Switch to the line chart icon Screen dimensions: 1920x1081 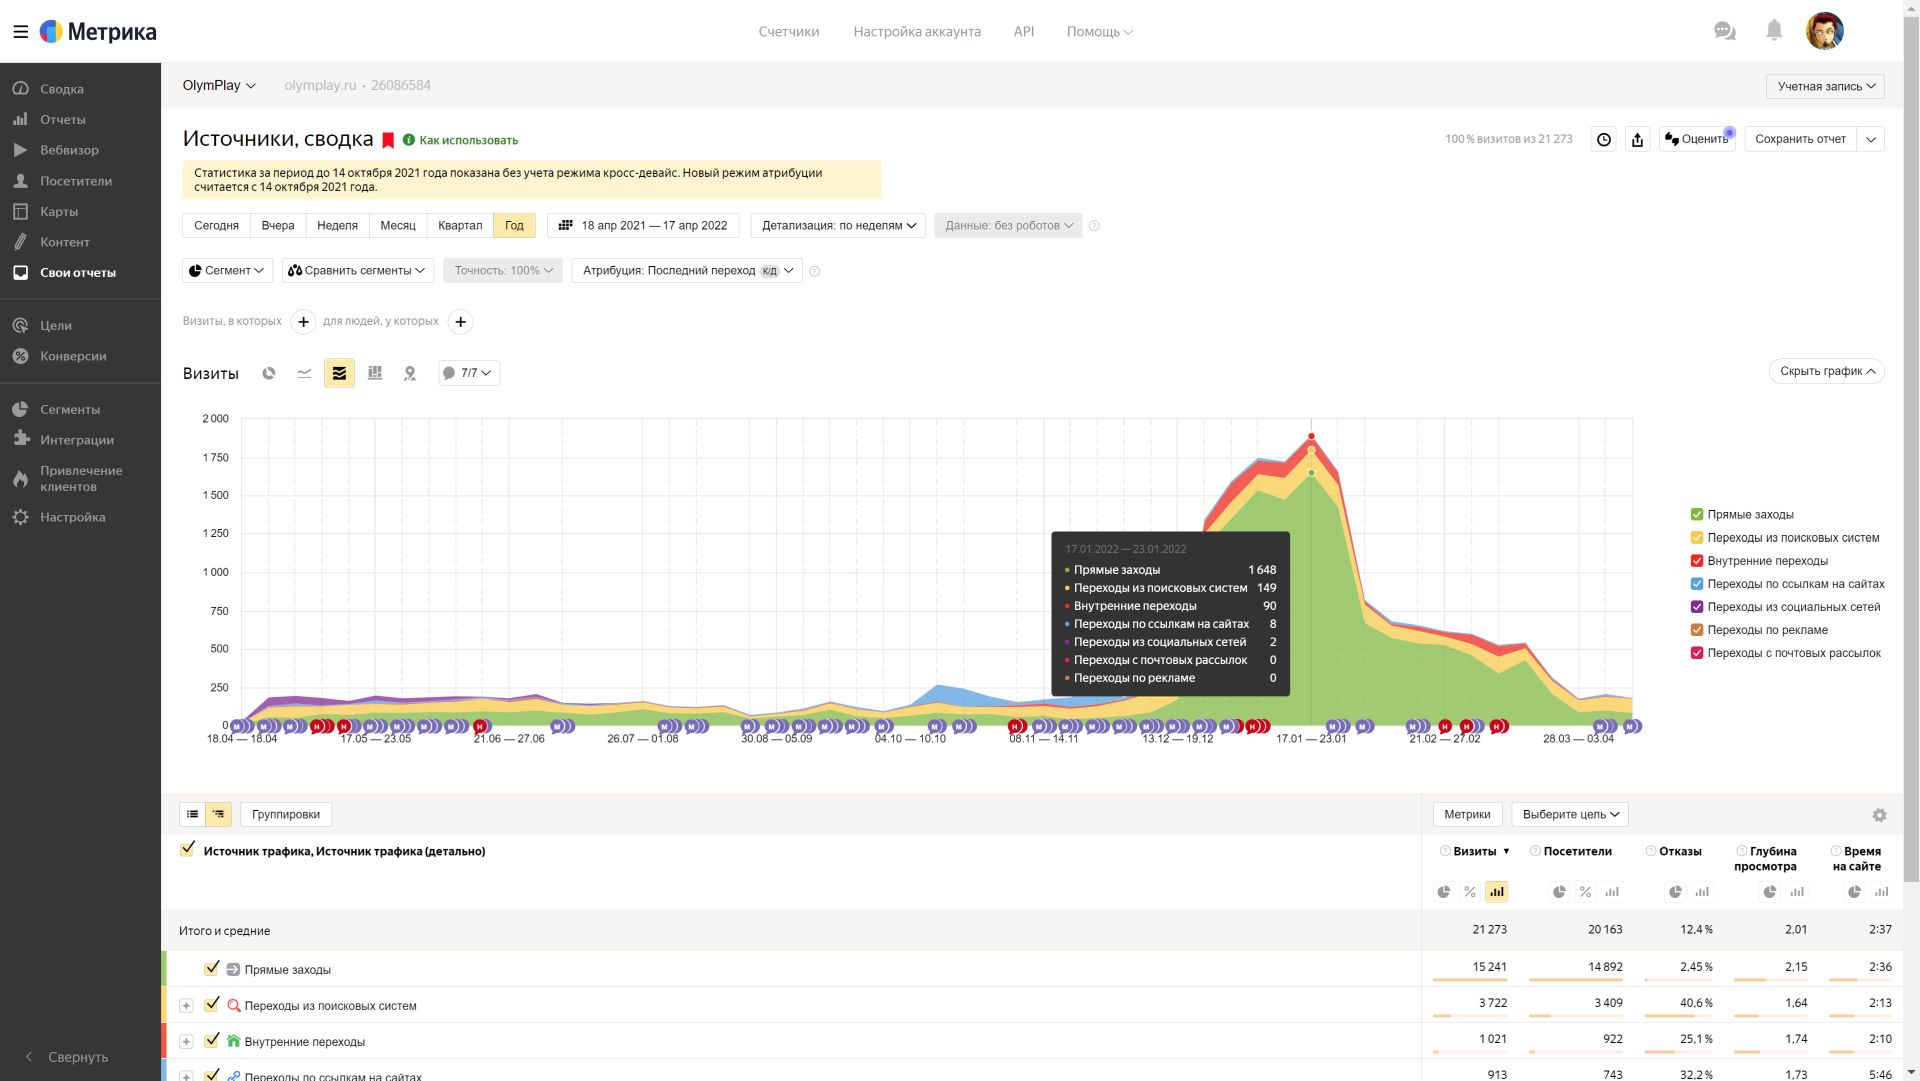point(304,373)
